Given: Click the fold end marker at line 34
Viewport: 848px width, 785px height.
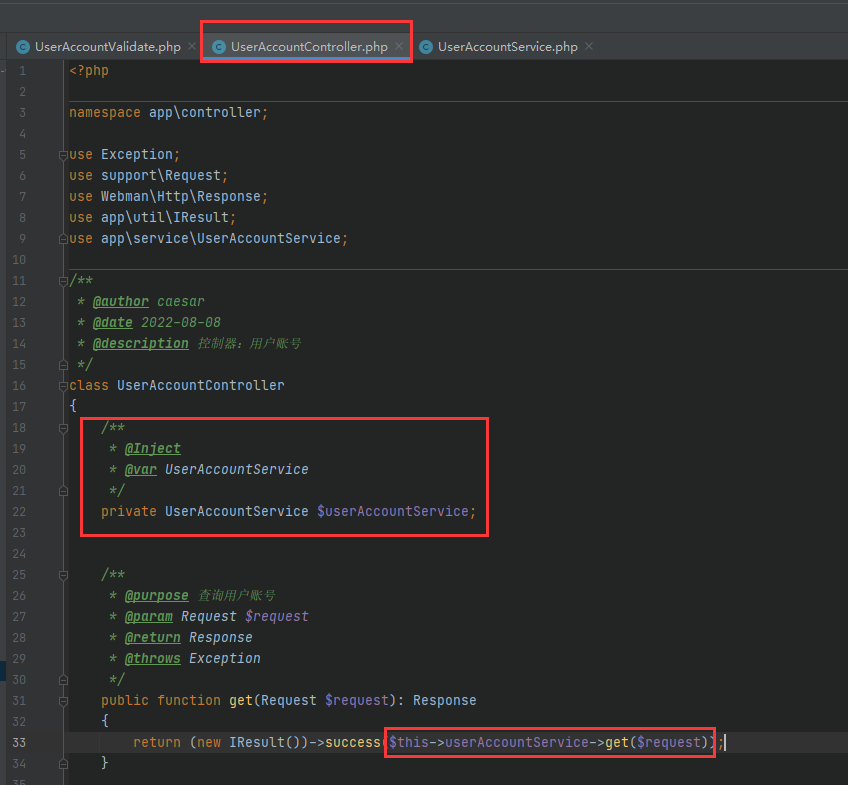Looking at the screenshot, I should [x=63, y=764].
